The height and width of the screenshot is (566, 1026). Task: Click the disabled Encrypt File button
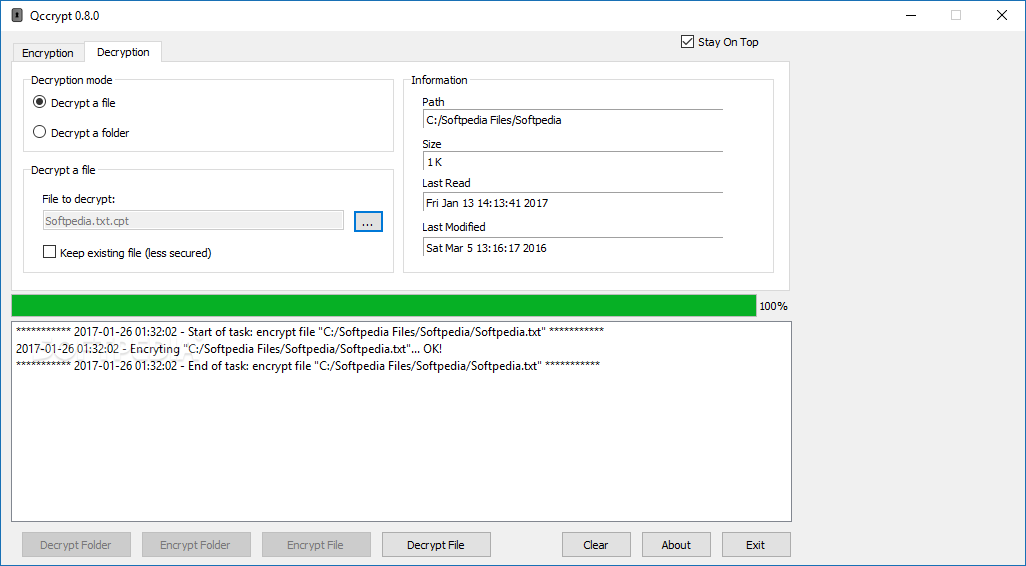coord(315,544)
